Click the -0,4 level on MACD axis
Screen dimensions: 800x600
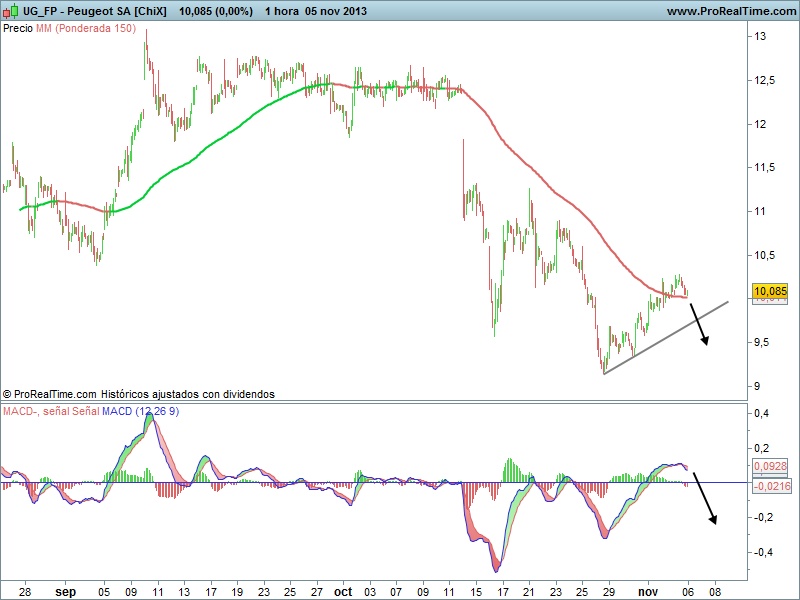pos(763,552)
